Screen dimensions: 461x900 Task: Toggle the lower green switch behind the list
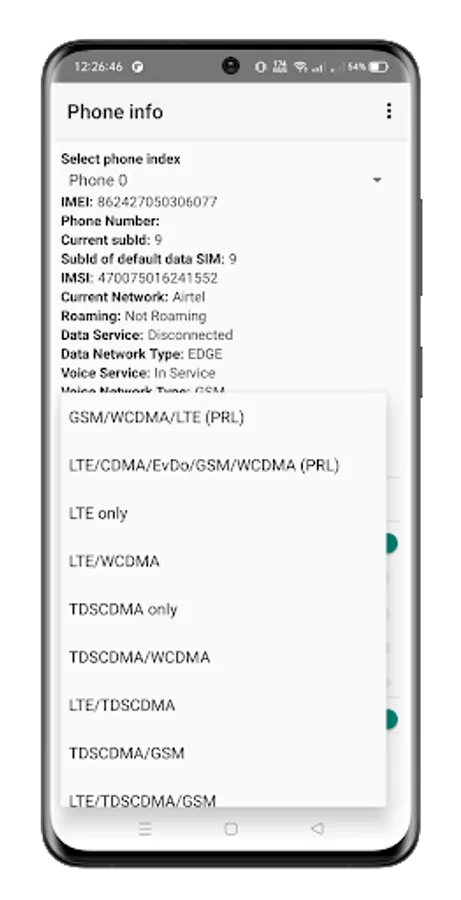(x=392, y=719)
